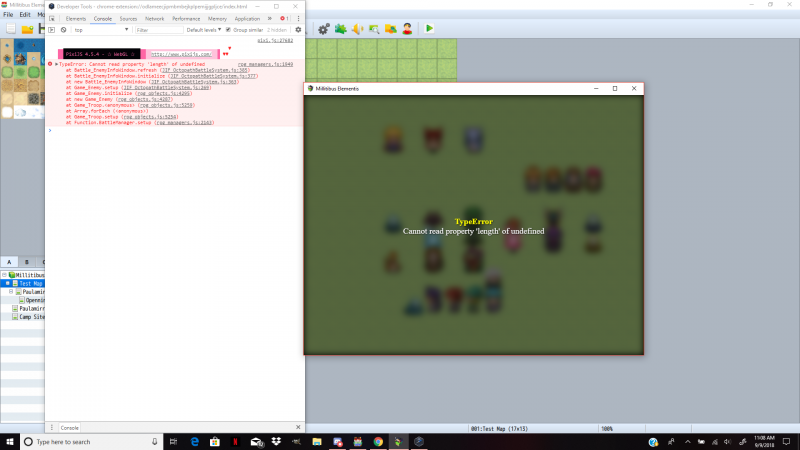Switch to the Network tab
This screenshot has height=450, width=800.
tap(154, 19)
